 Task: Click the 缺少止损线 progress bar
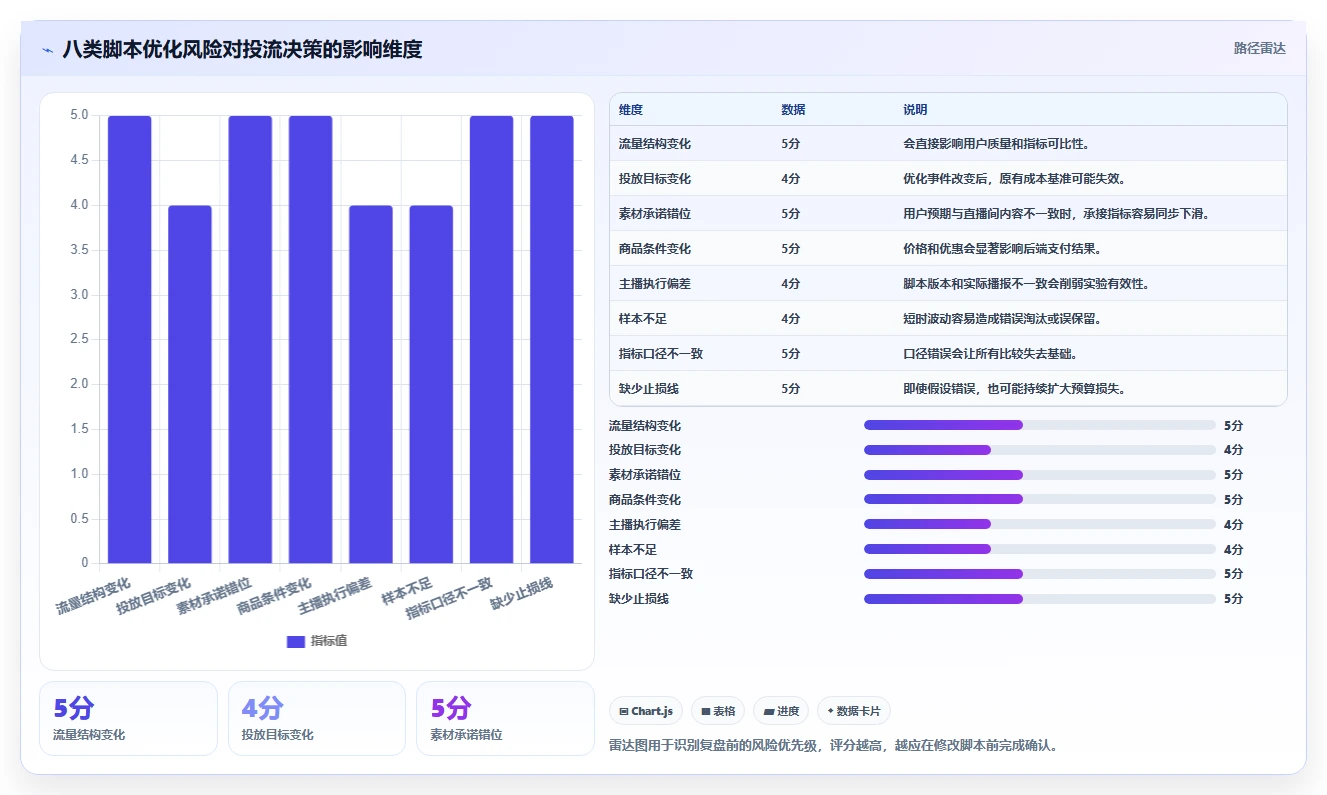(x=1040, y=599)
